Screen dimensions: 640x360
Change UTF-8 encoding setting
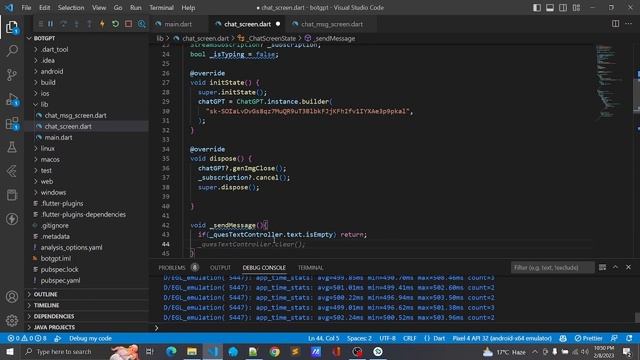pyautogui.click(x=387, y=338)
